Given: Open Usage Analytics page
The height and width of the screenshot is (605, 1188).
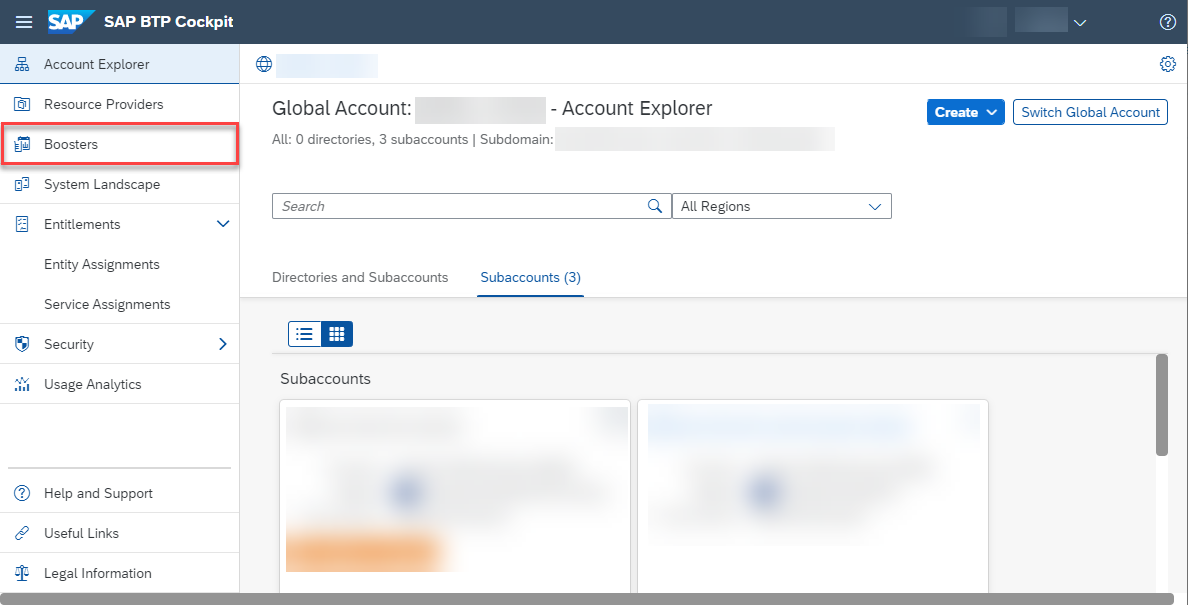Looking at the screenshot, I should click(x=120, y=384).
